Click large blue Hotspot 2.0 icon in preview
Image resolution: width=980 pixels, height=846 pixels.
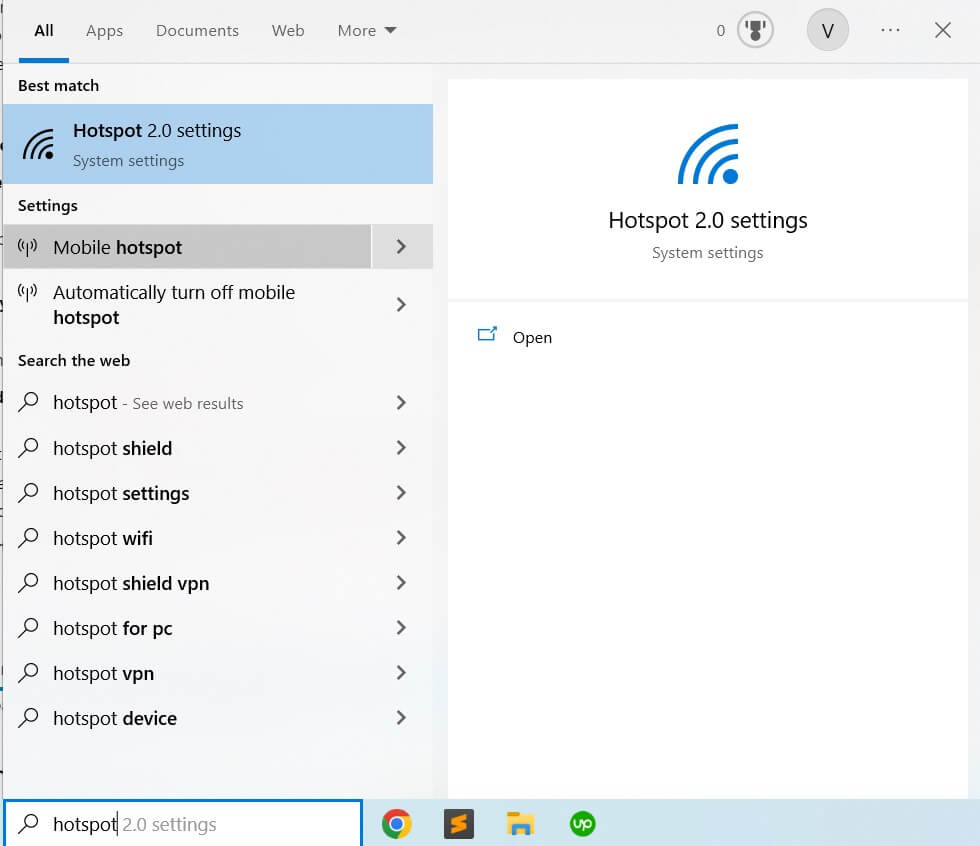click(708, 154)
